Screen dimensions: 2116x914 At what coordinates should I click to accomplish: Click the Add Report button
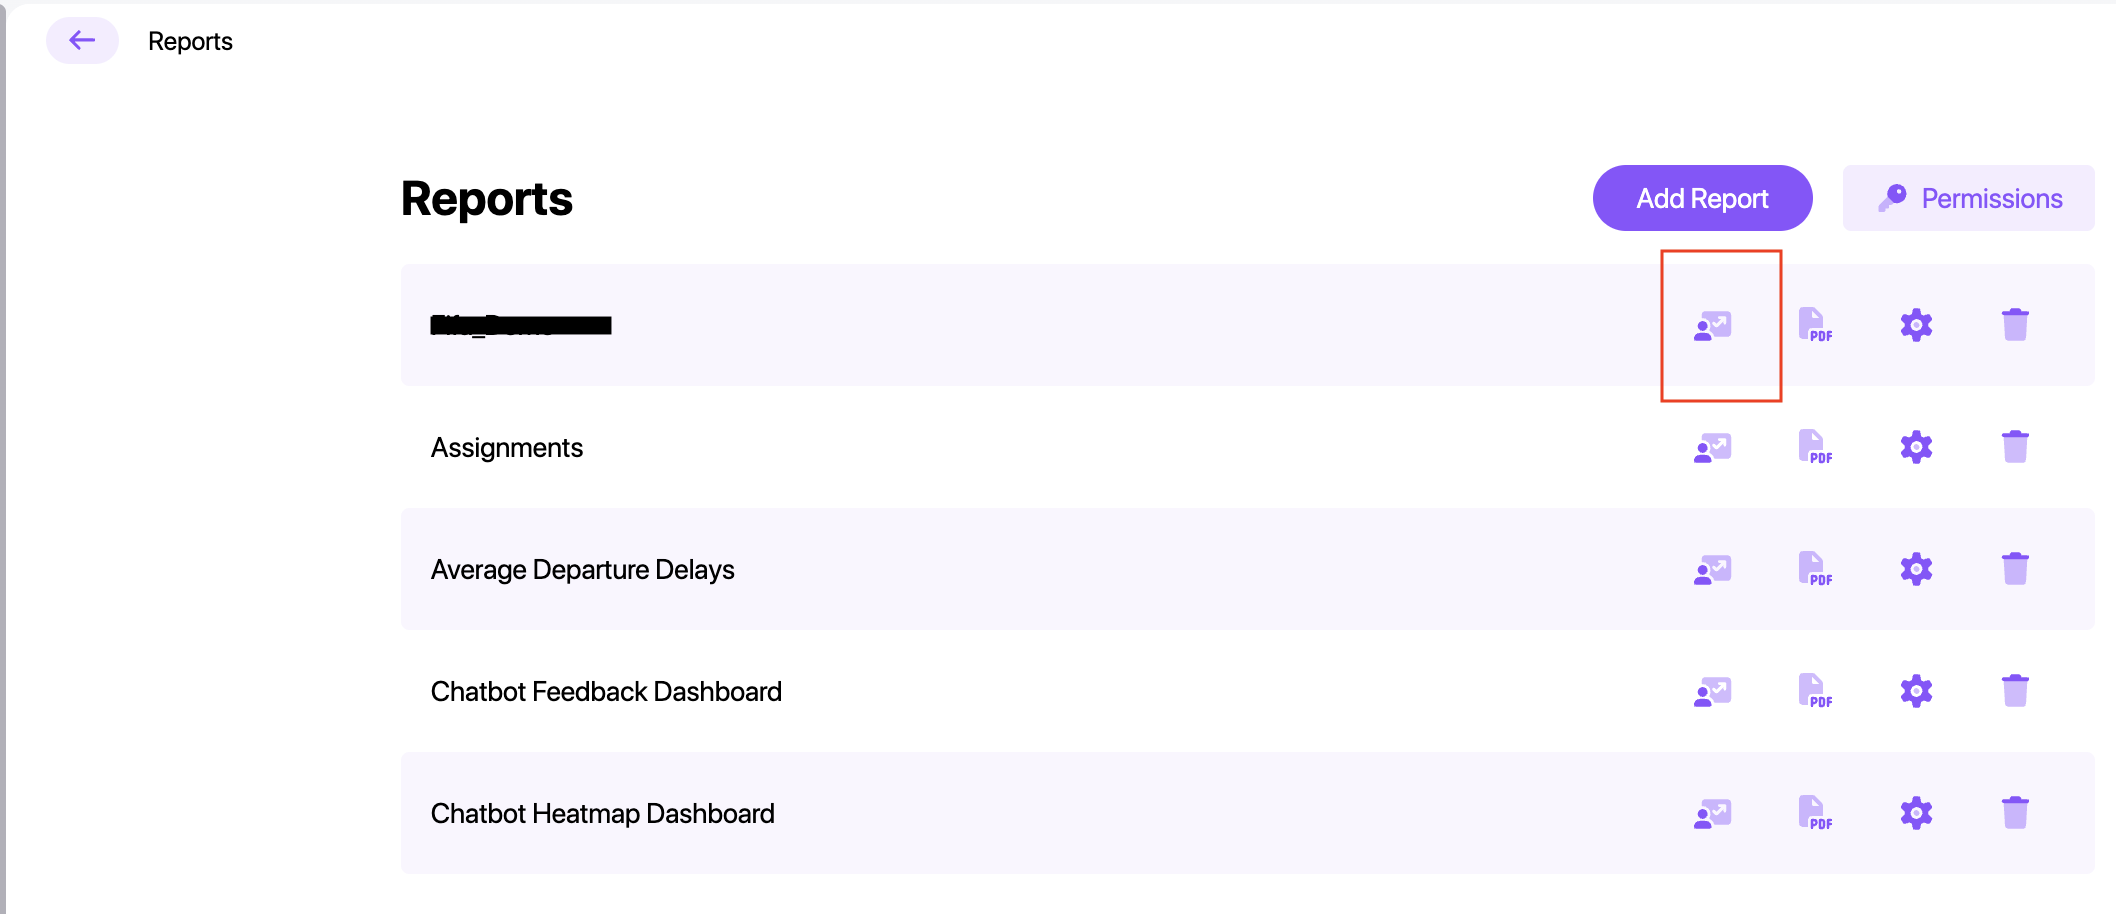1702,198
